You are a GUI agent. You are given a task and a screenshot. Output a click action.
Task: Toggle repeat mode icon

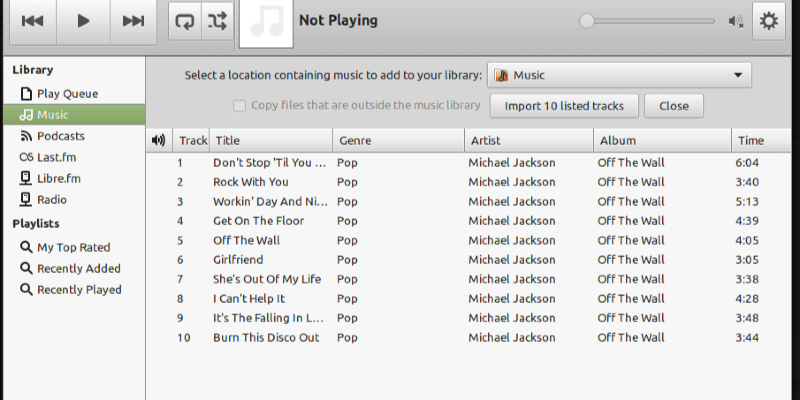click(185, 21)
